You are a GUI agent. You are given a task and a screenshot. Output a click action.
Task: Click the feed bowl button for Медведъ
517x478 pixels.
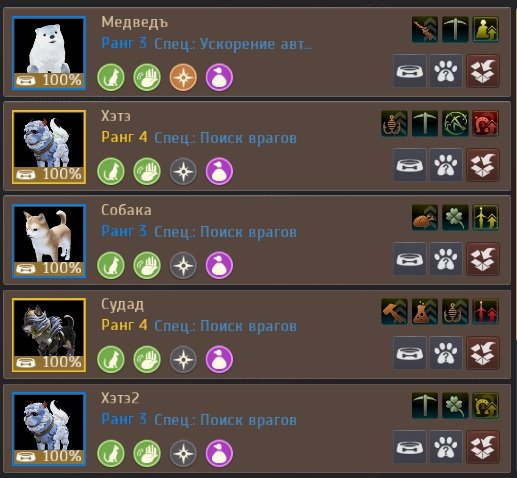point(410,71)
